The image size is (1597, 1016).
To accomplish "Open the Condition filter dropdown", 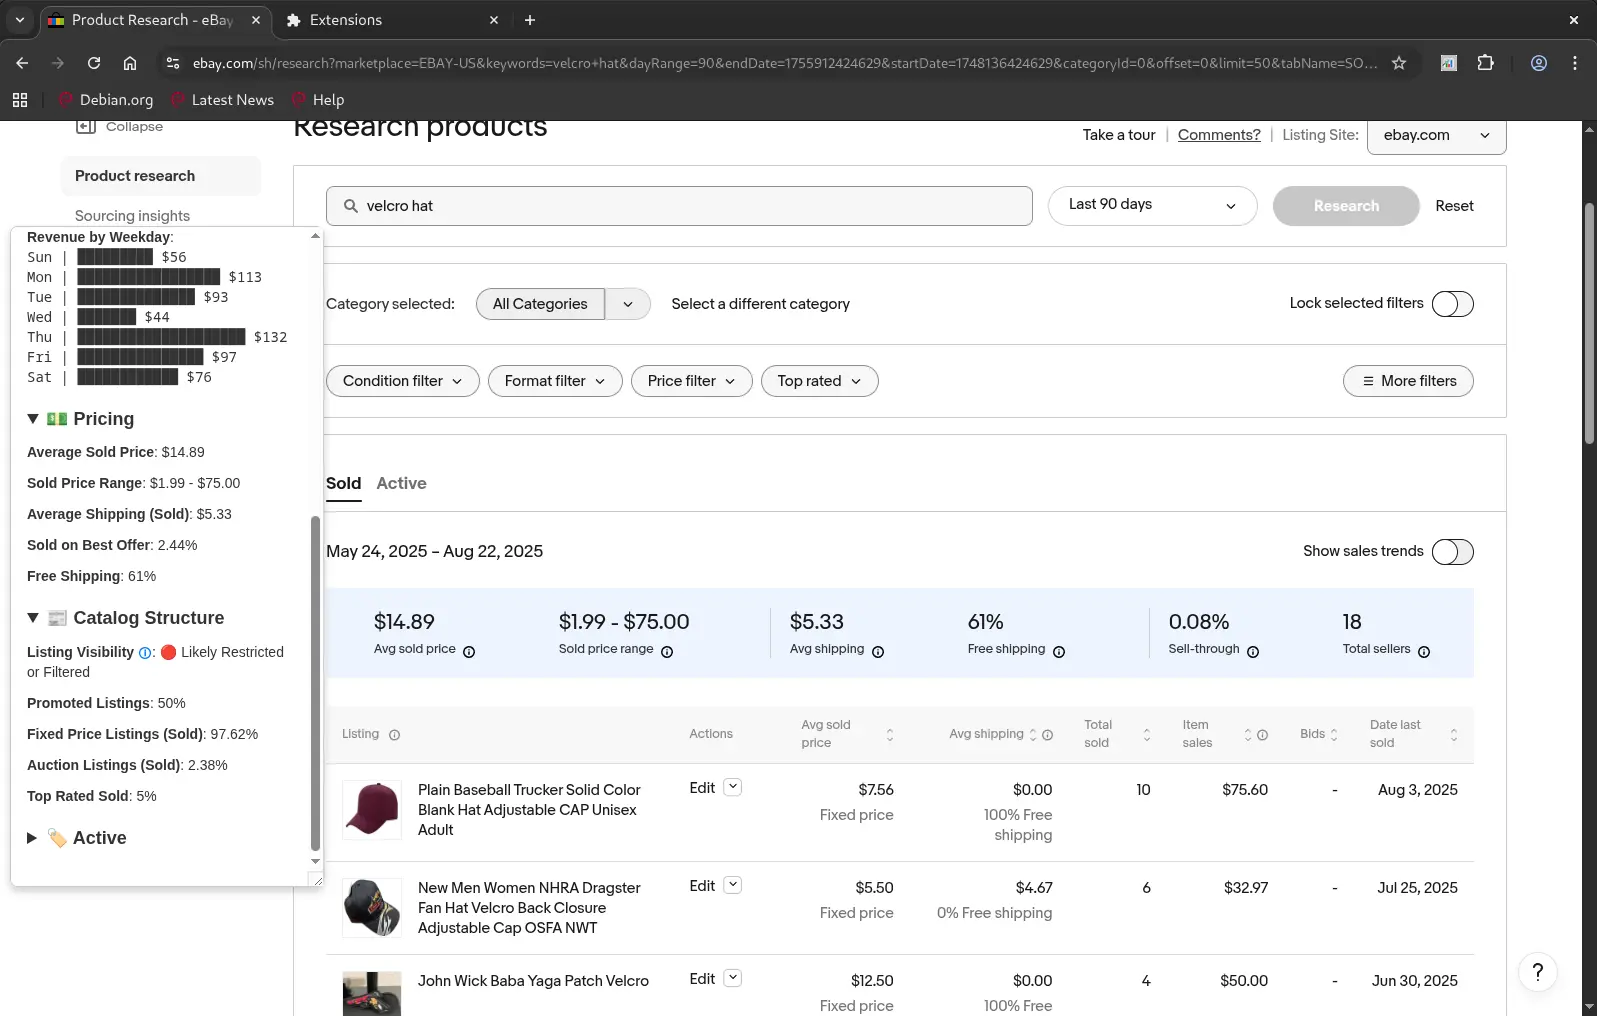I will [402, 381].
